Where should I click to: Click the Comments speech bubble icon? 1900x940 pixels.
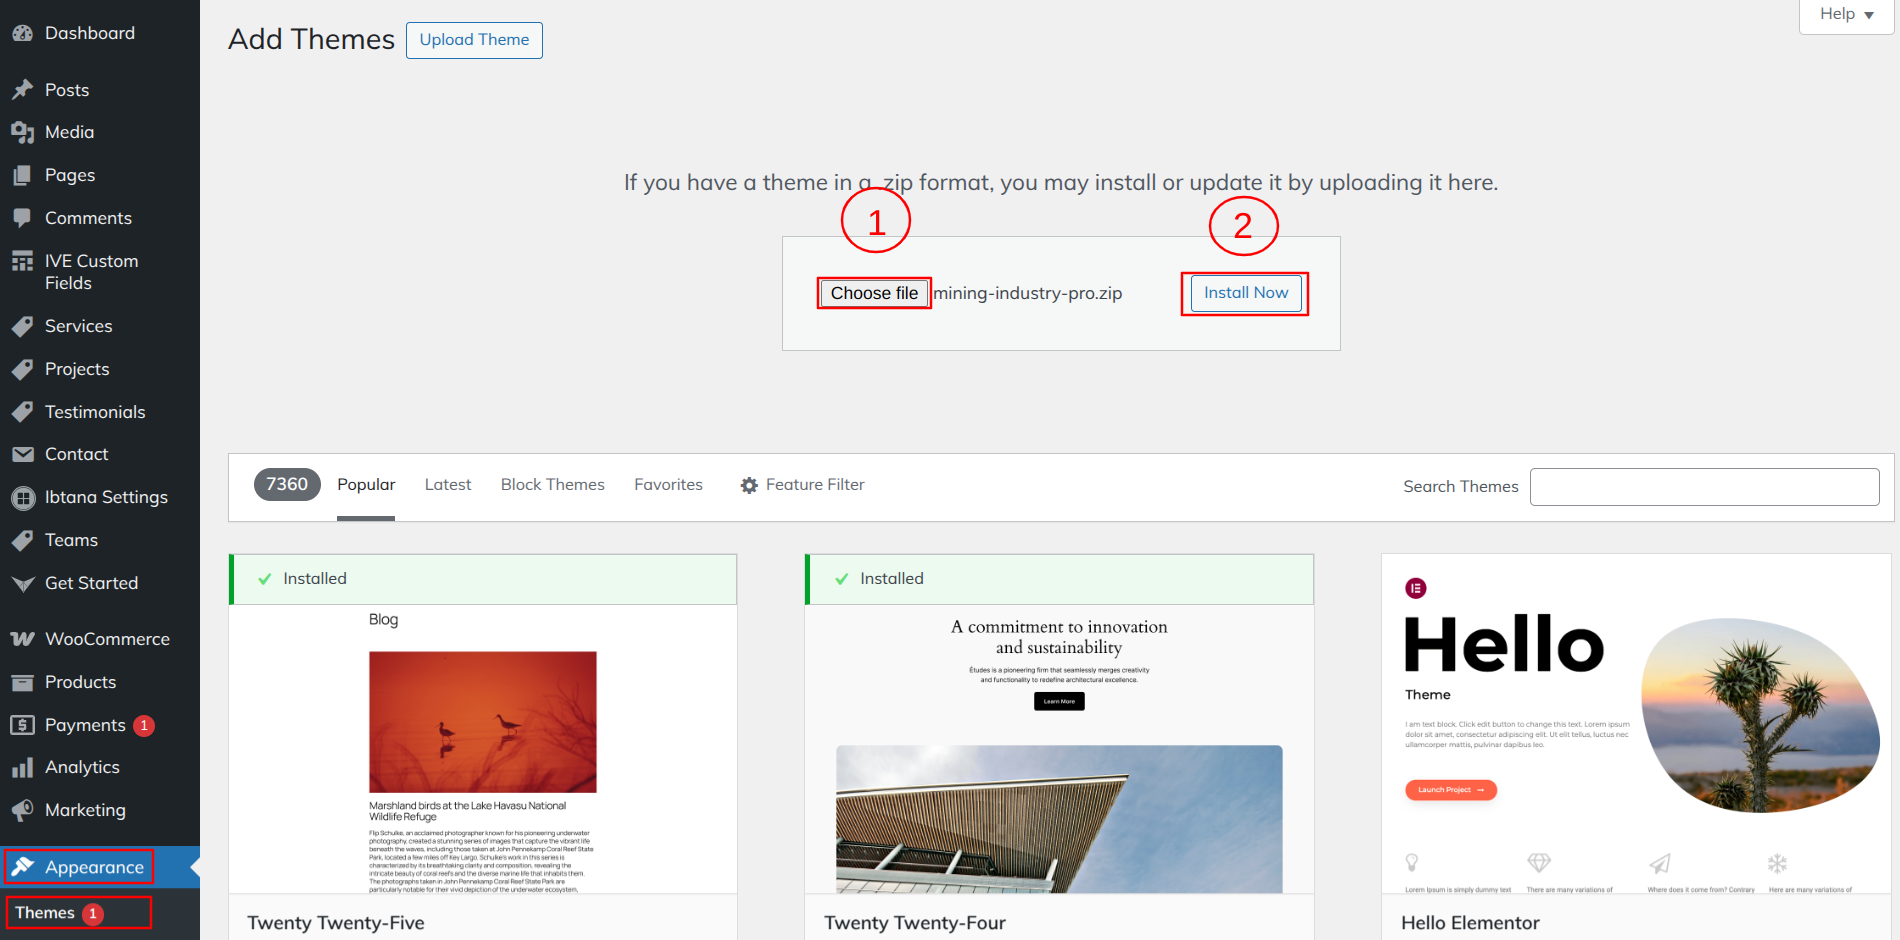point(22,218)
